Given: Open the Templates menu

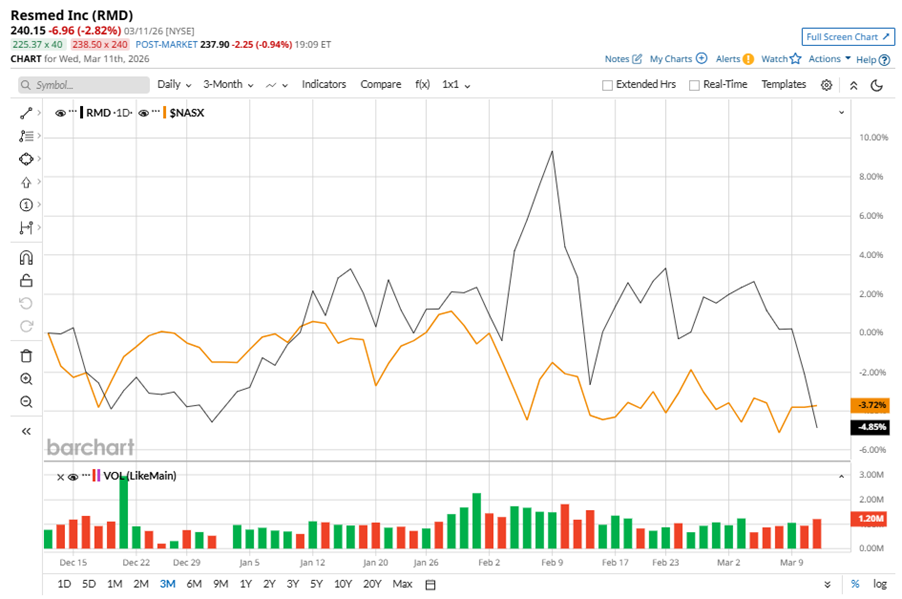Looking at the screenshot, I should click(783, 84).
